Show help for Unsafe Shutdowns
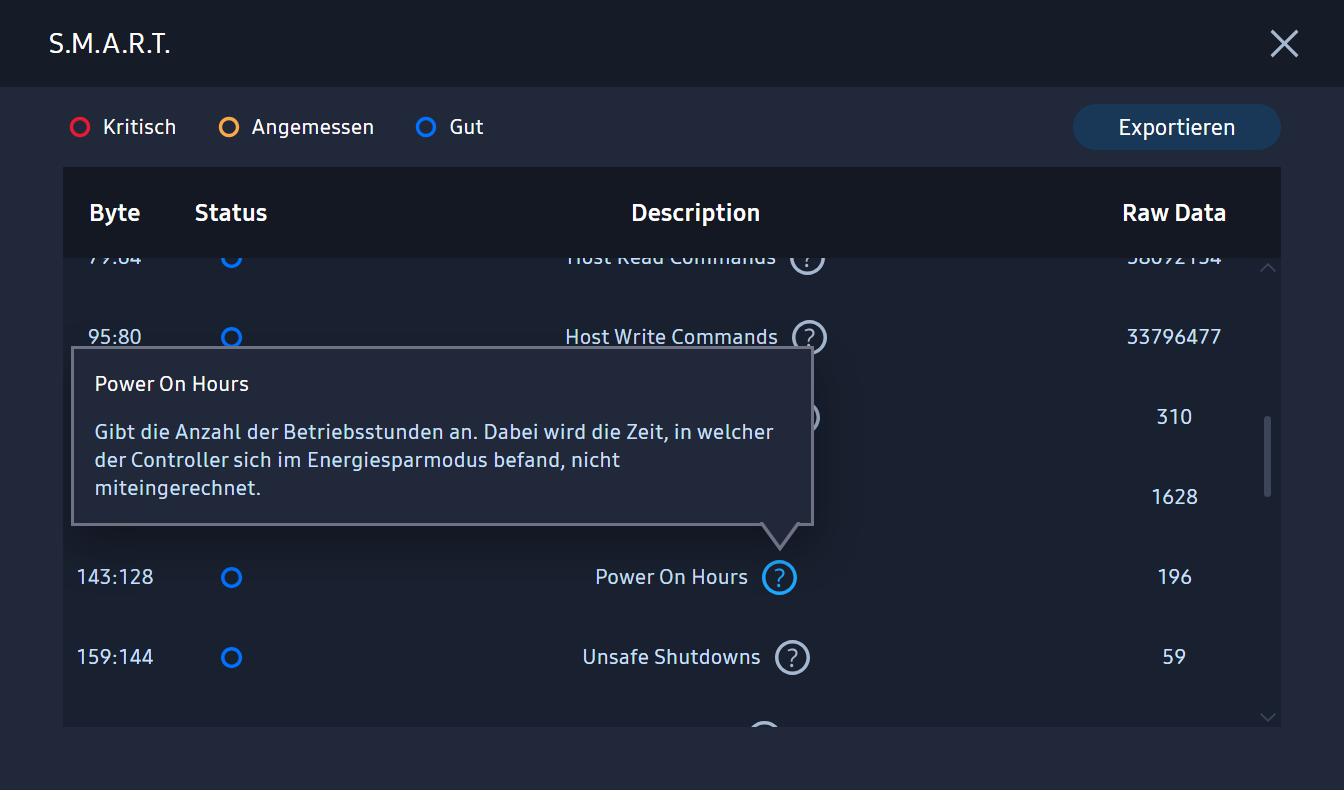 point(792,657)
